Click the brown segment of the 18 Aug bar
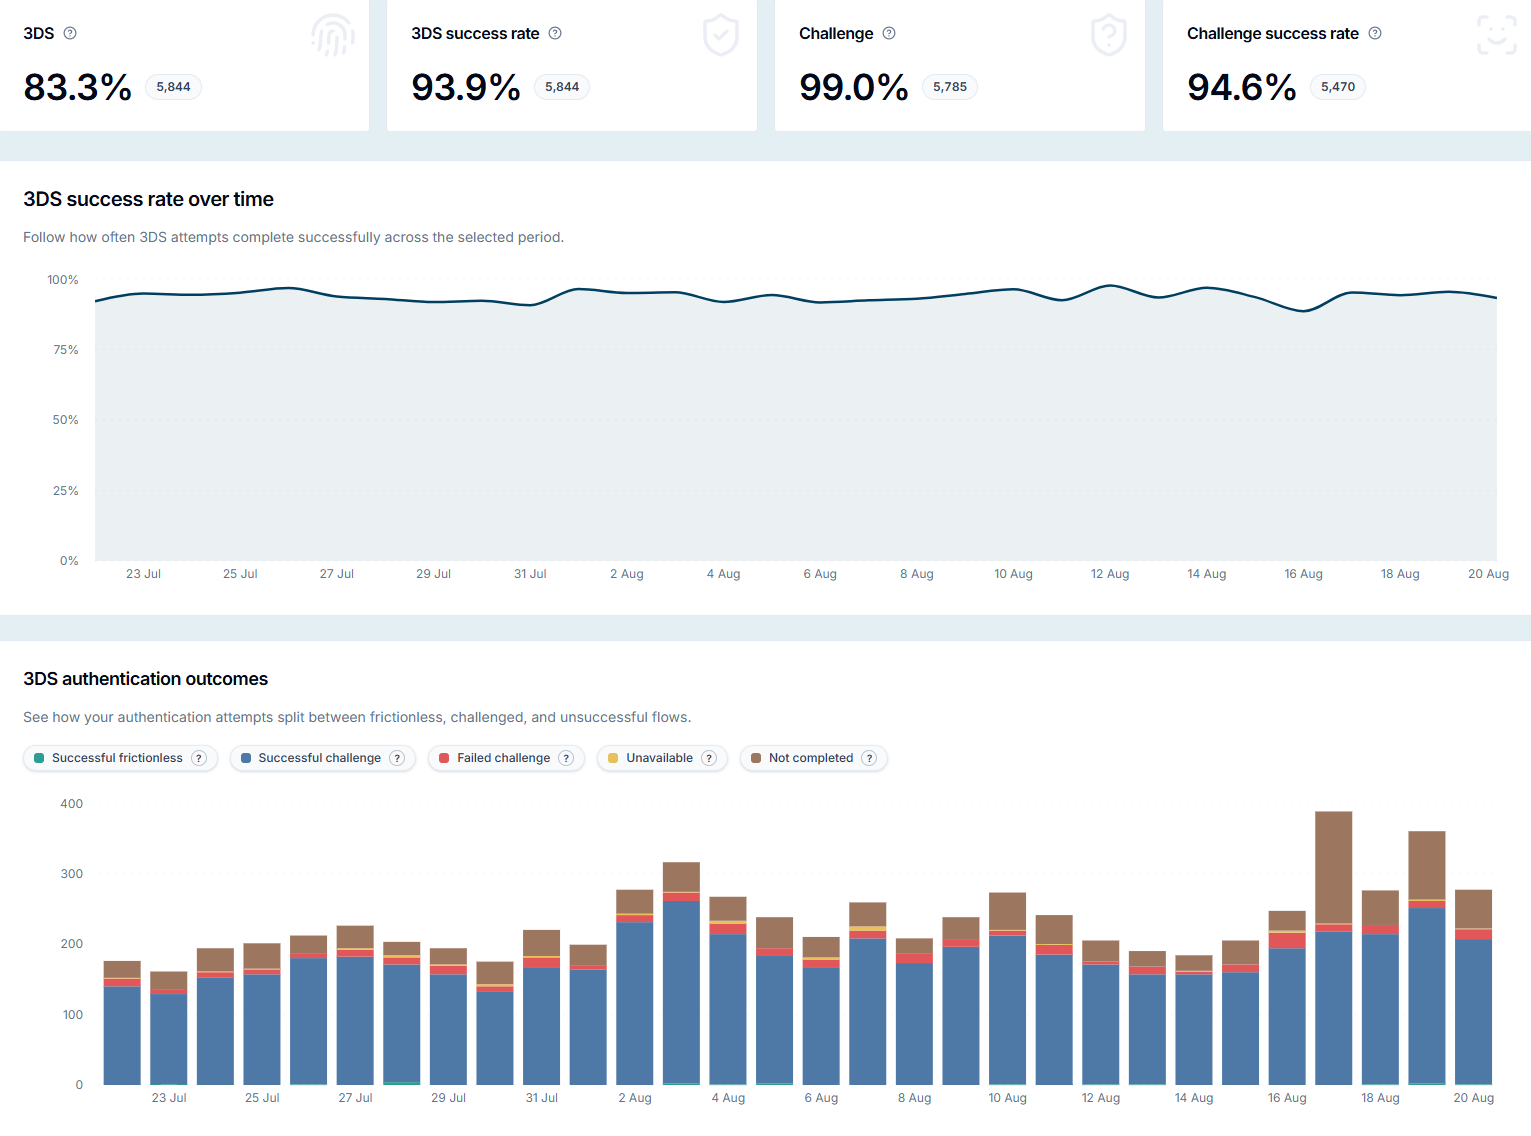 [1380, 908]
